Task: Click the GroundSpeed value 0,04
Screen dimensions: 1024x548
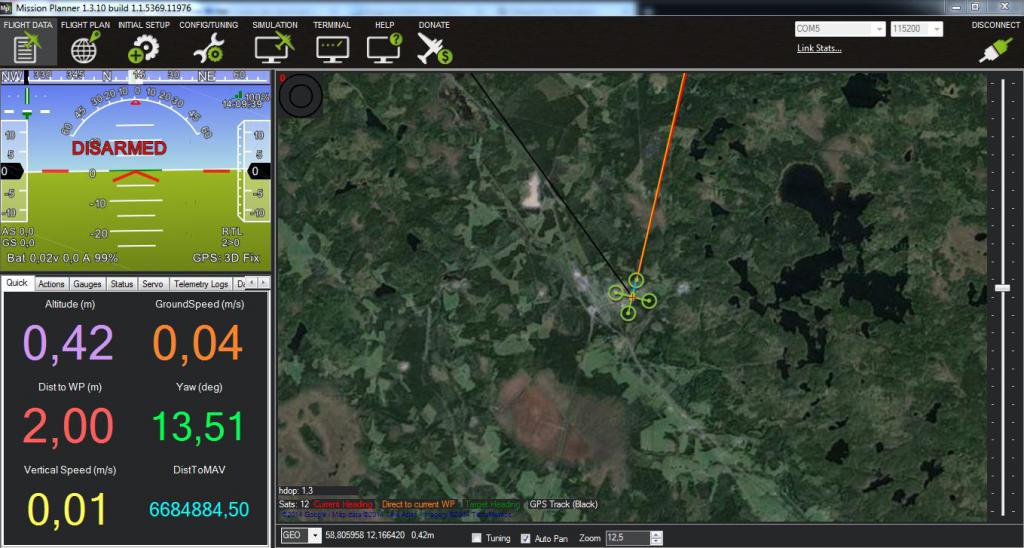Action: pyautogui.click(x=198, y=343)
